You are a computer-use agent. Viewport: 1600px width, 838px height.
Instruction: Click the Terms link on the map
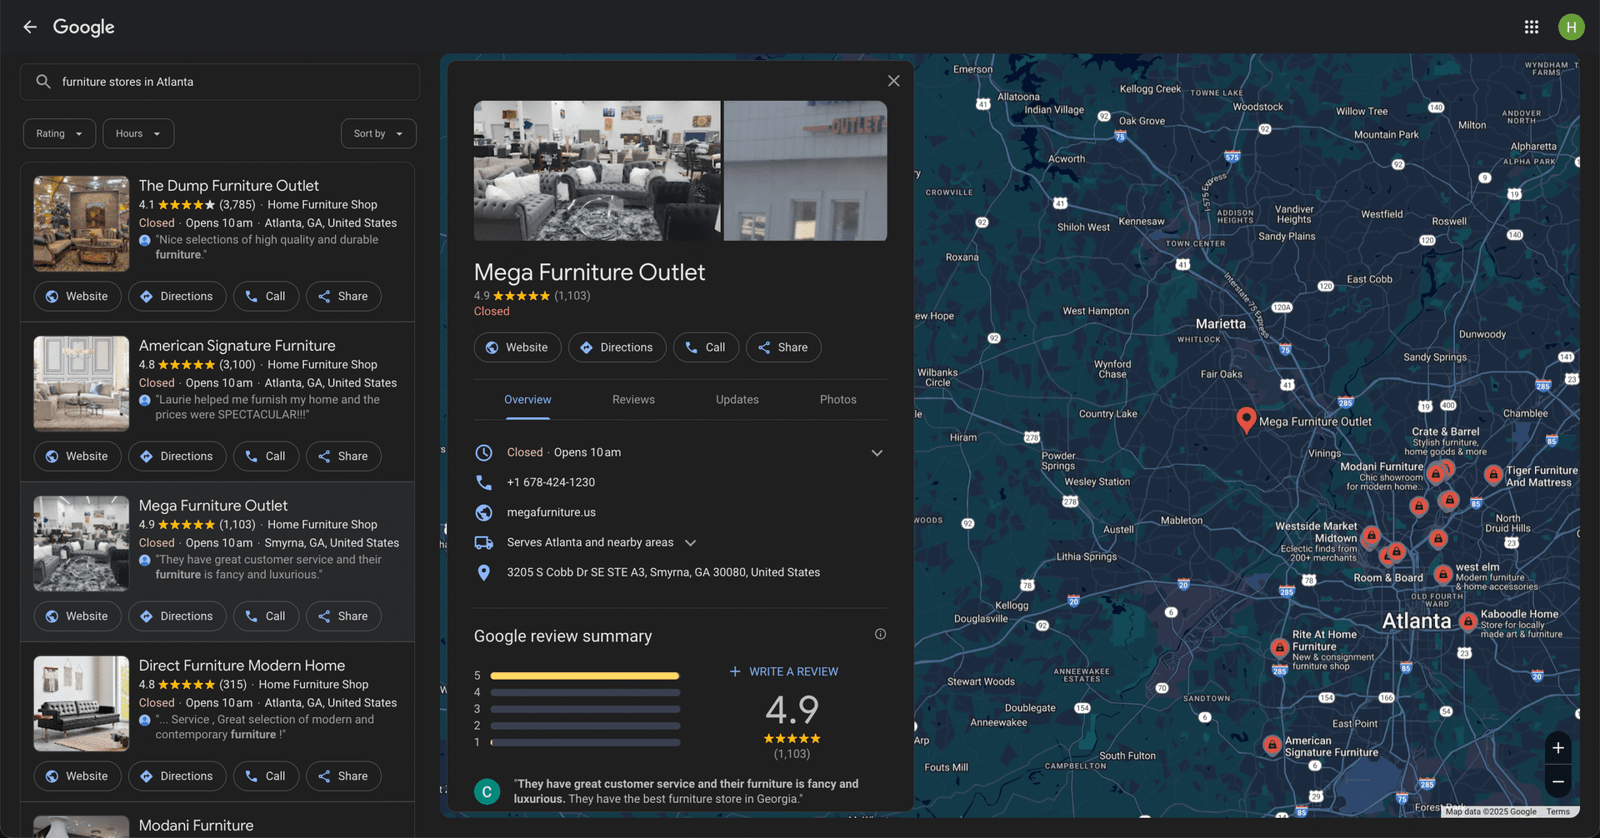(x=1558, y=811)
